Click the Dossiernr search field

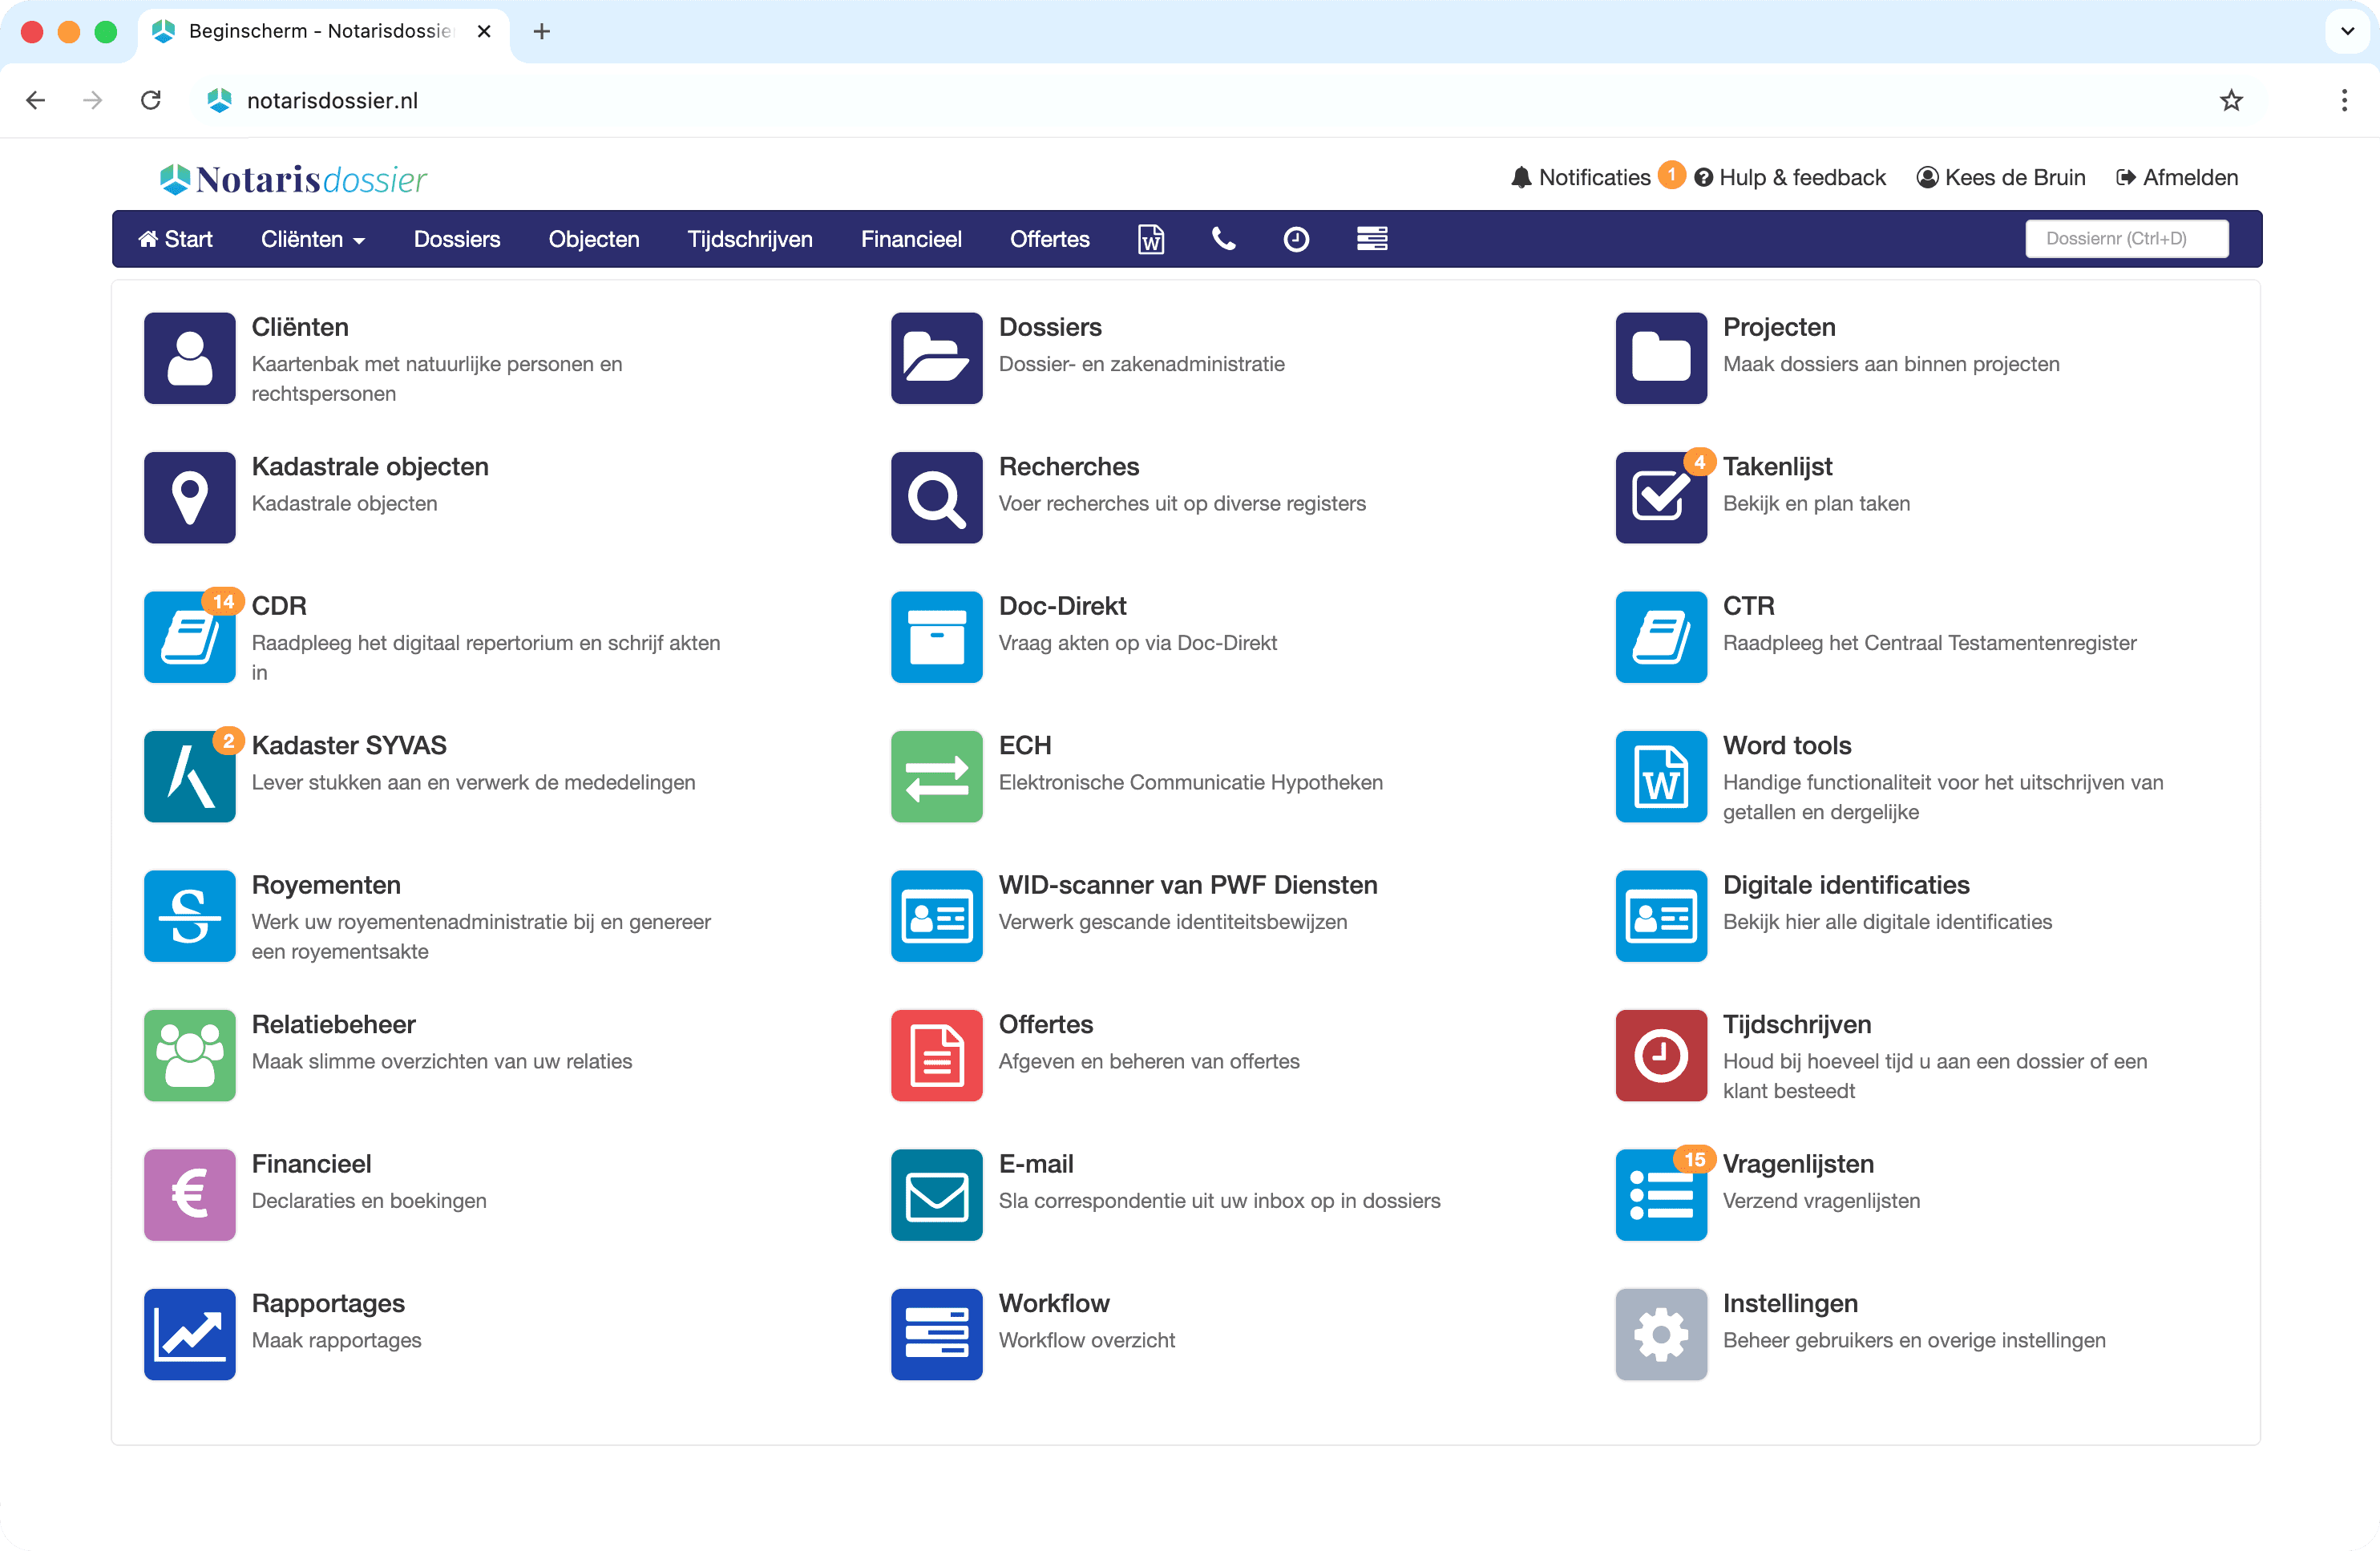pyautogui.click(x=2126, y=238)
